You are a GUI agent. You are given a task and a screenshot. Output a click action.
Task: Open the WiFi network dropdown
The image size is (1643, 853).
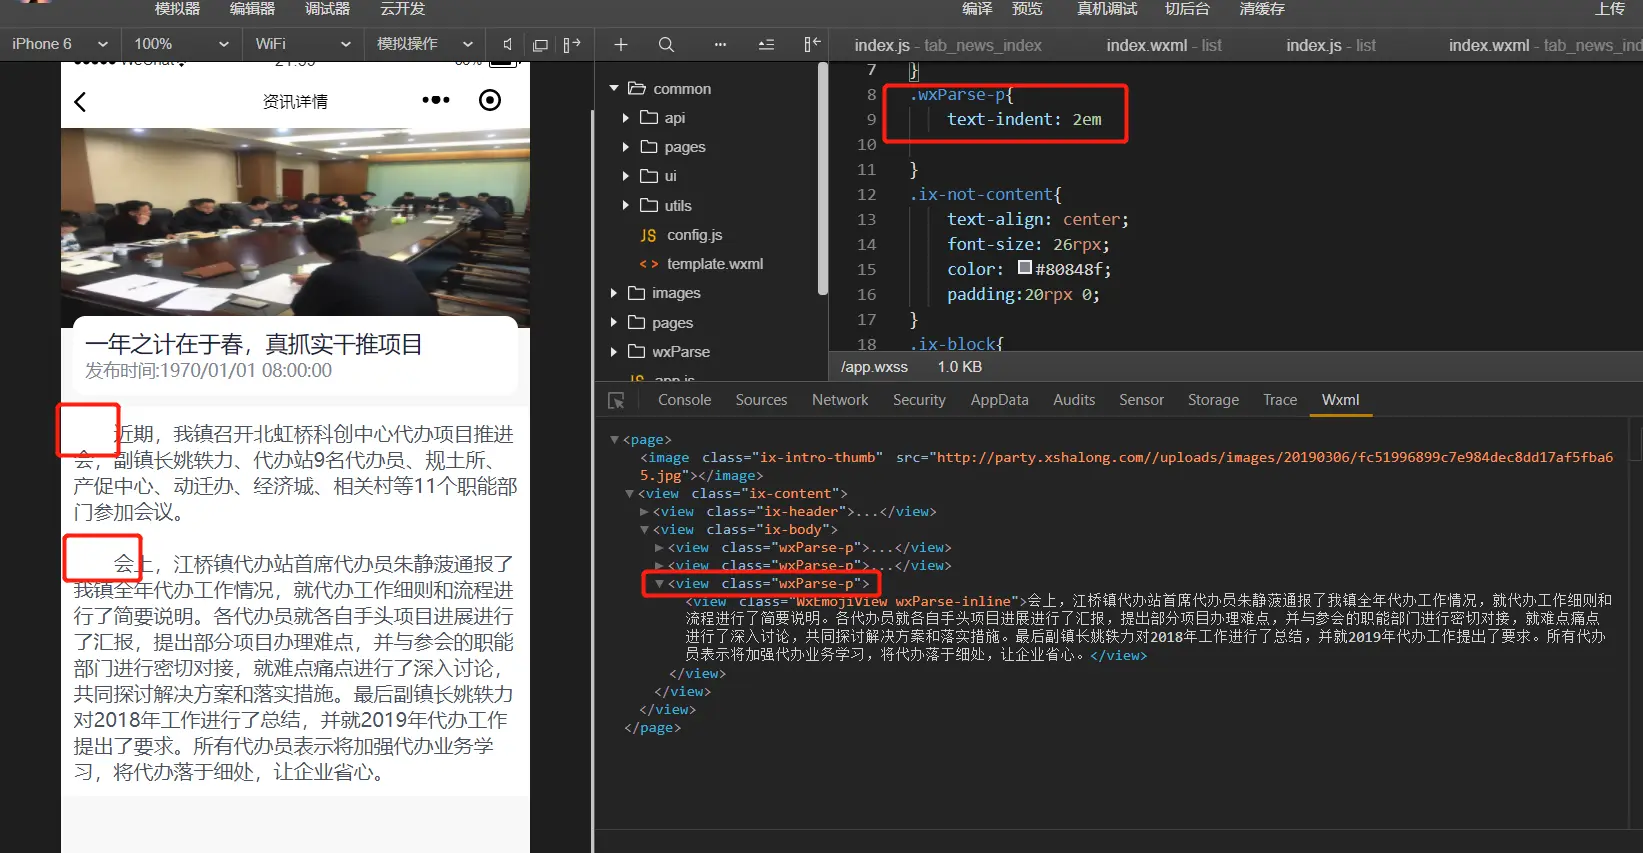click(x=302, y=44)
